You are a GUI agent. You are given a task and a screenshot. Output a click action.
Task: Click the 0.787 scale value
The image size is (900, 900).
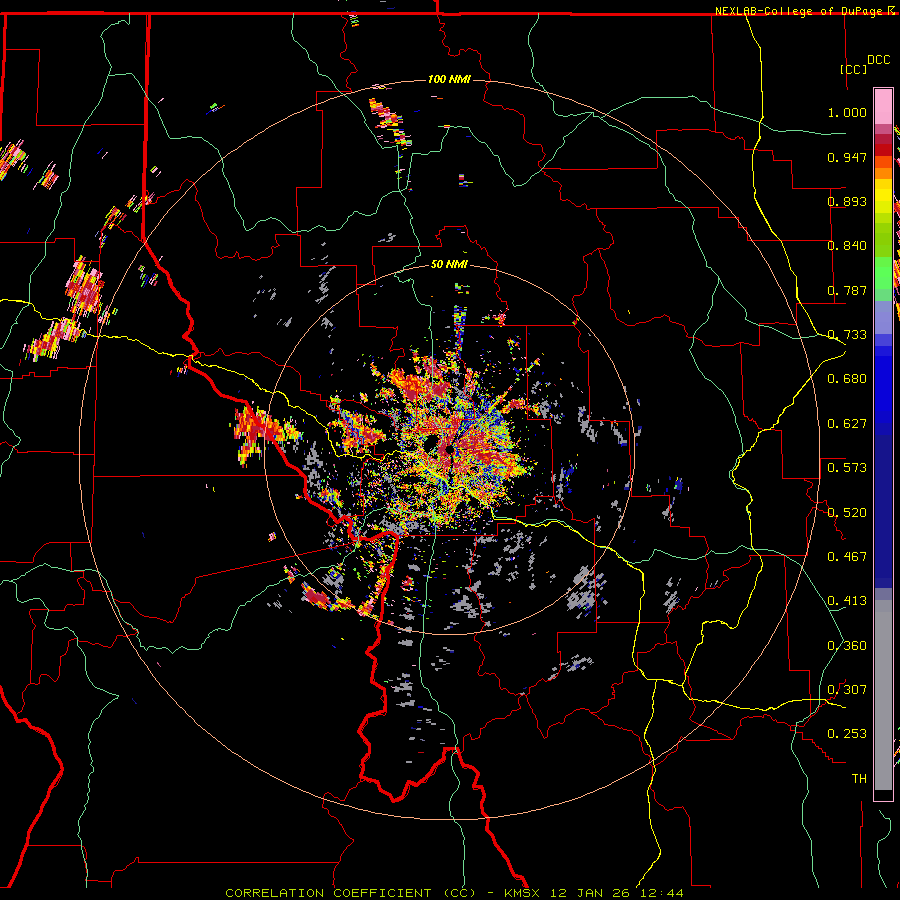pos(847,290)
